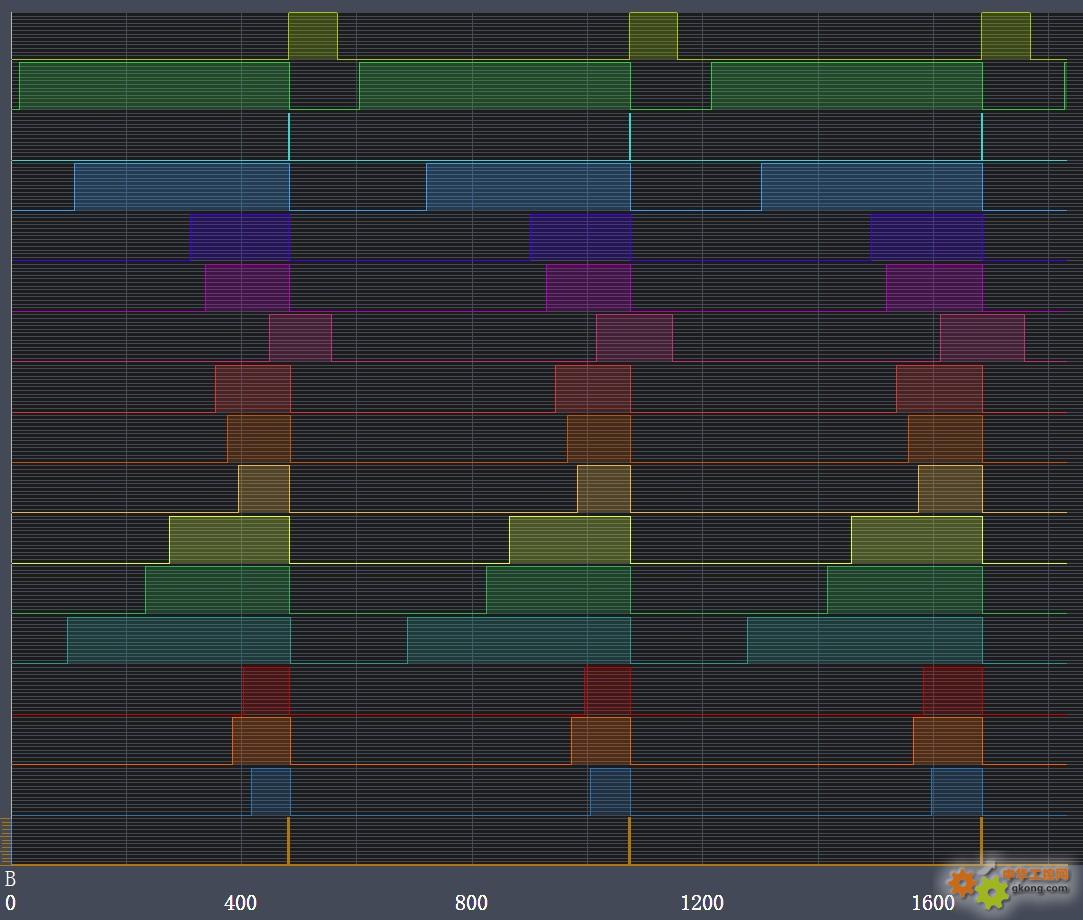Click the second pink pulse extending past the edge
The image size is (1083, 920).
pos(634,337)
